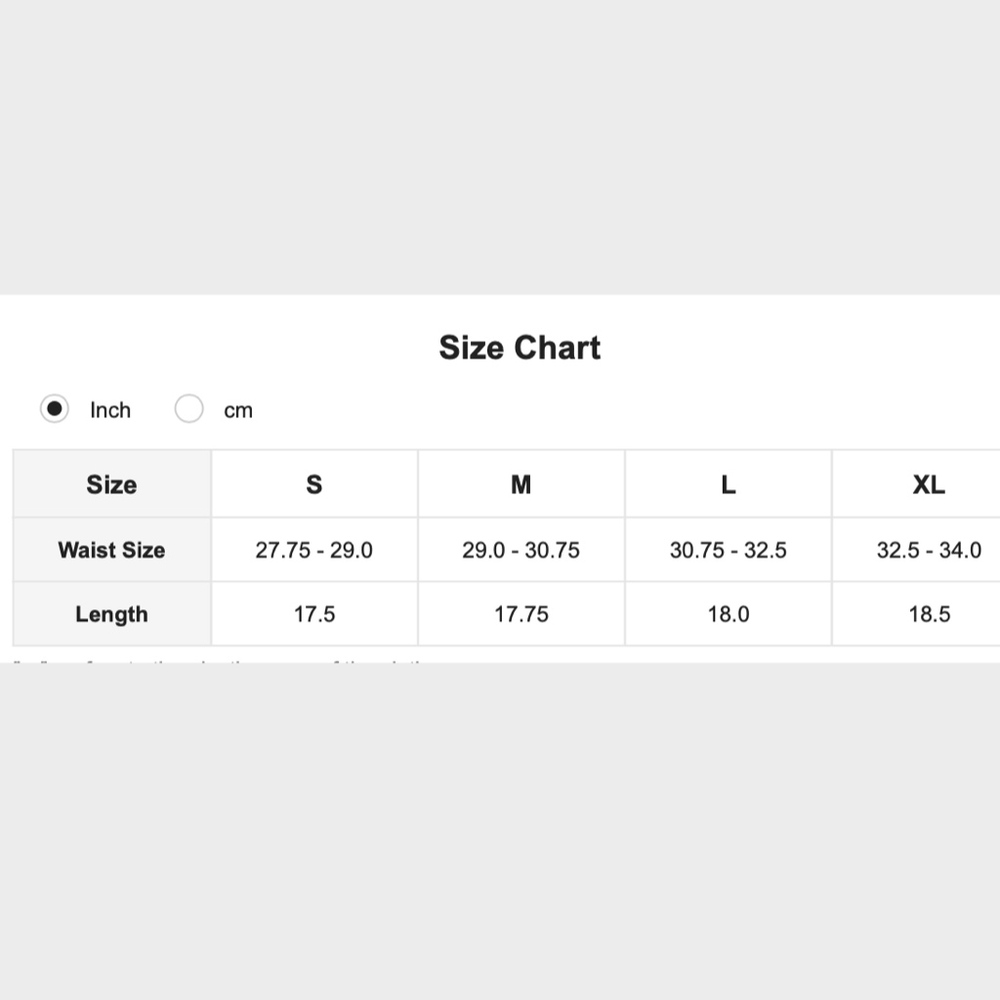Viewport: 1000px width, 1000px height.
Task: Click the S size column header
Action: [x=314, y=484]
